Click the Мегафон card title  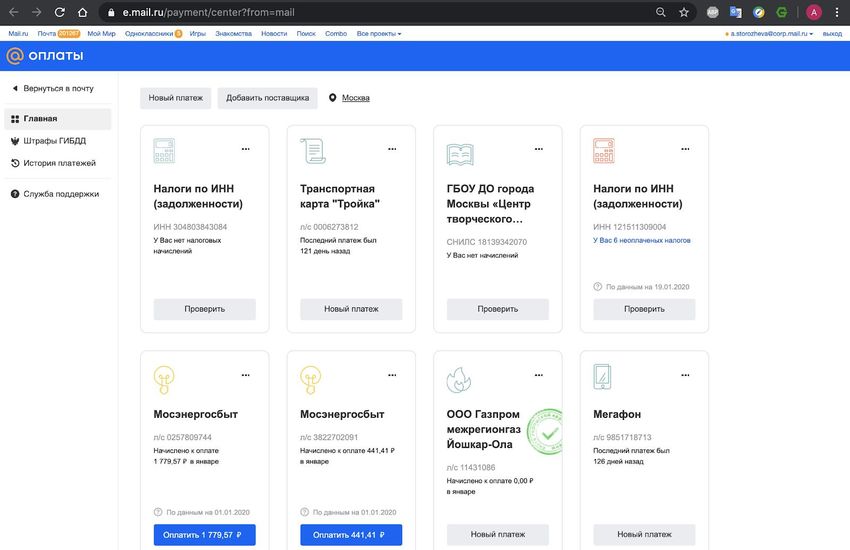(617, 415)
